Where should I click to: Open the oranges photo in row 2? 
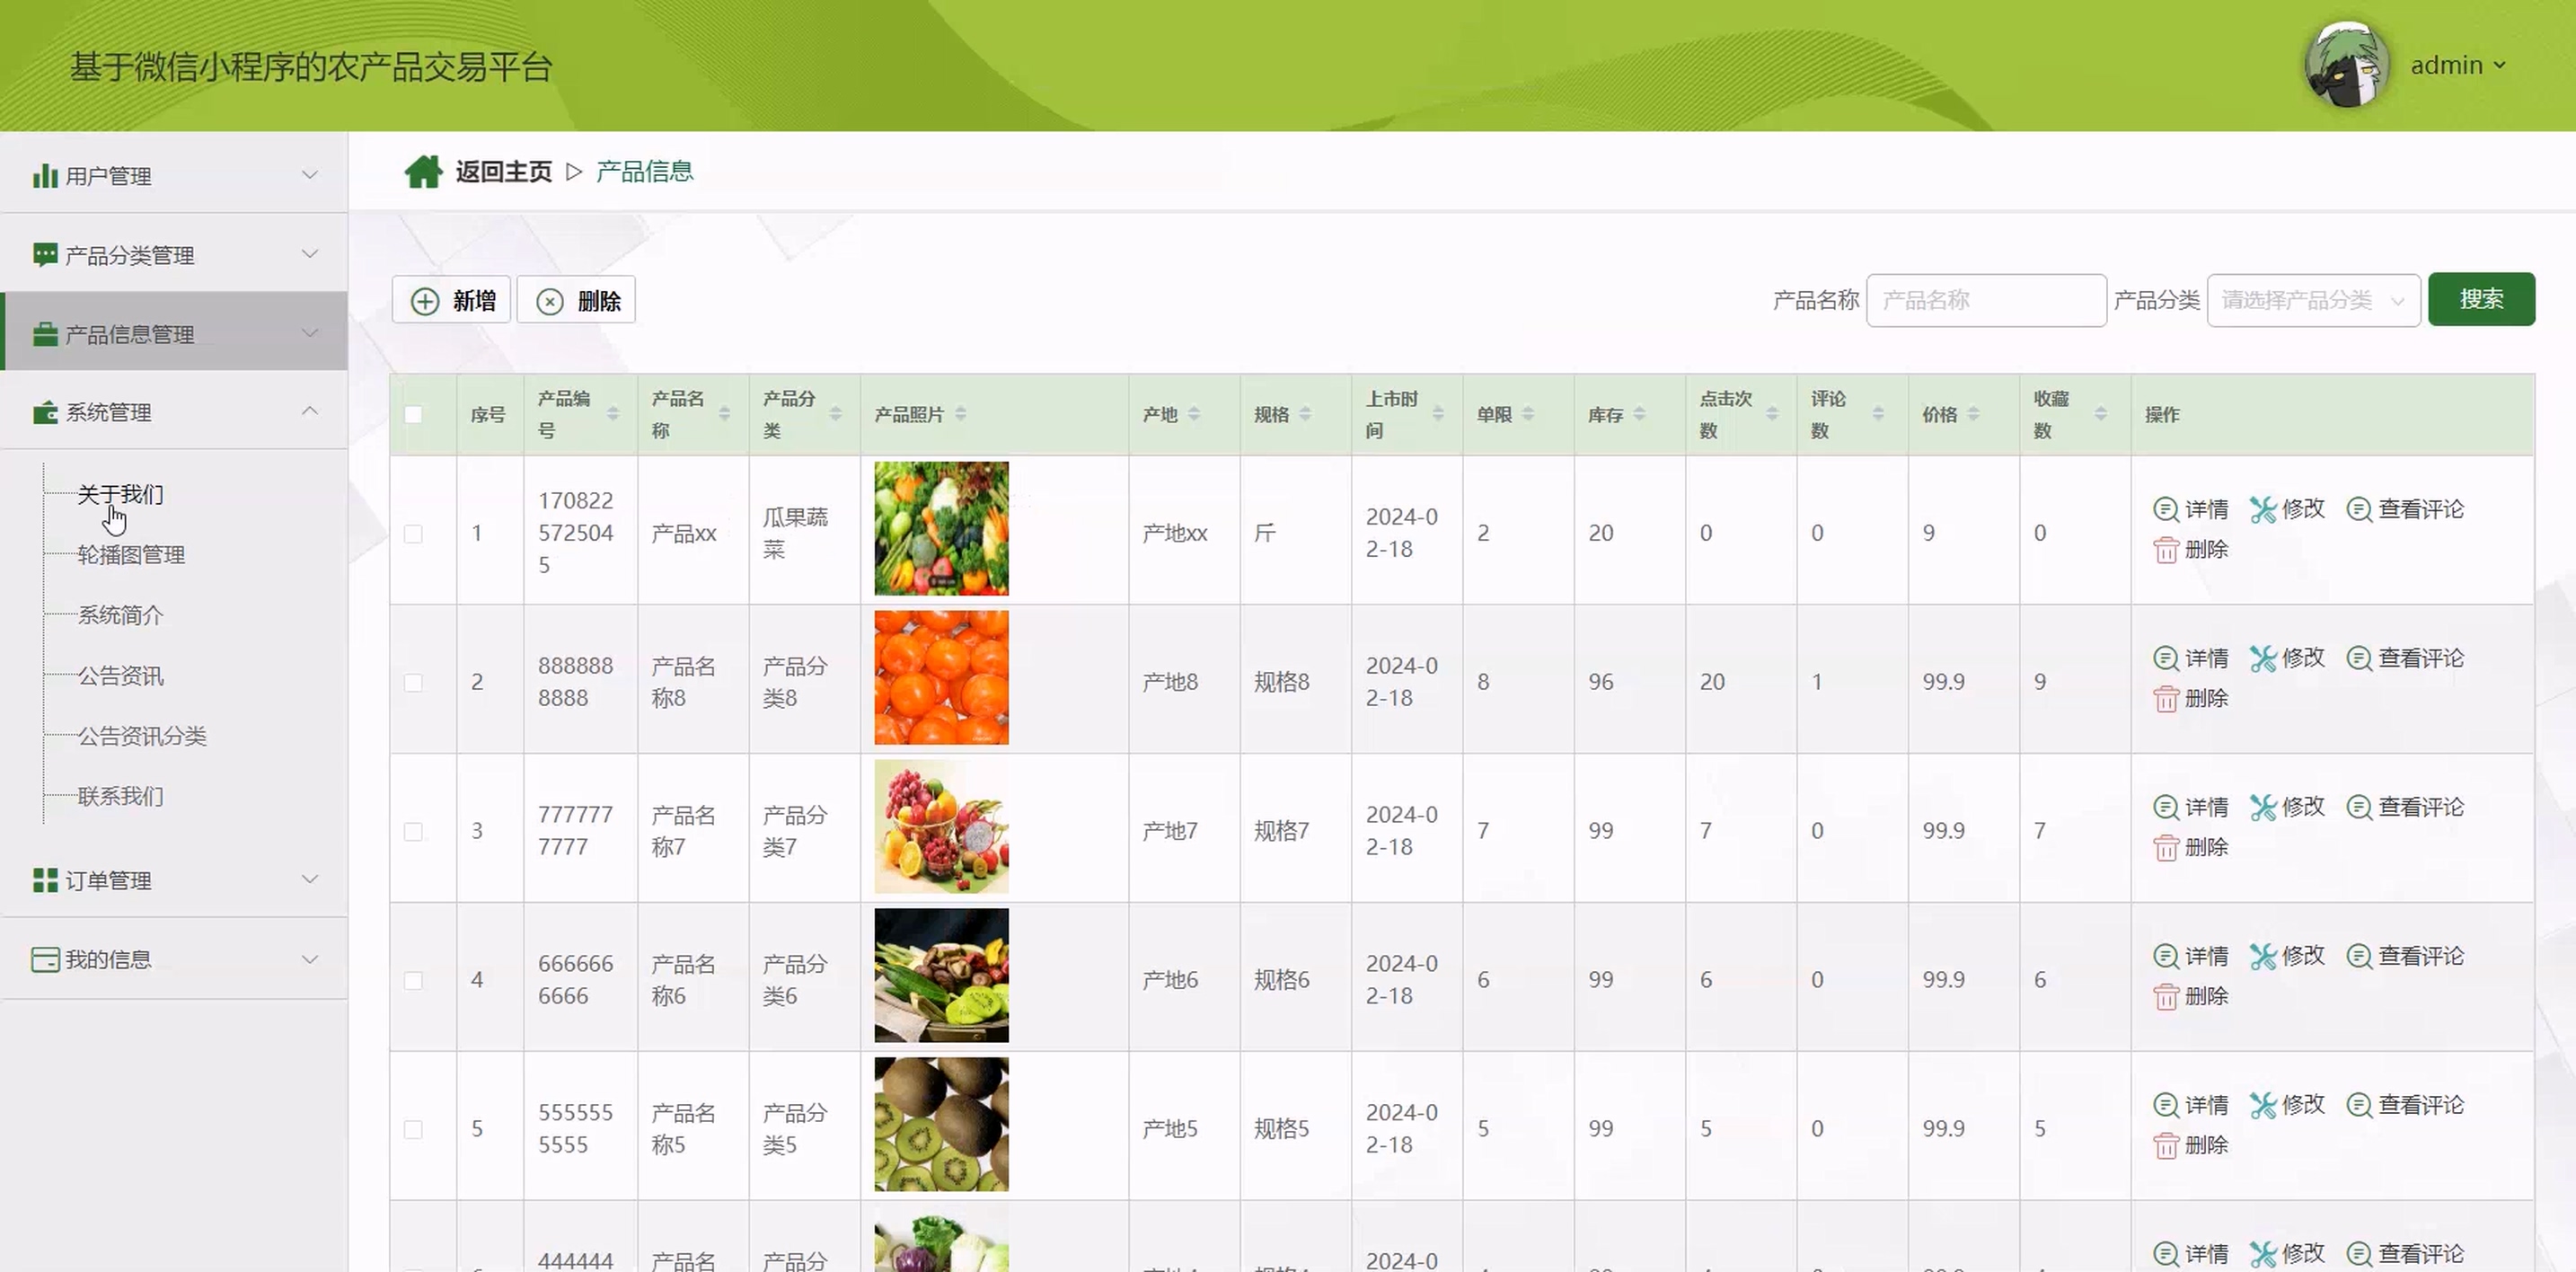pos(941,677)
